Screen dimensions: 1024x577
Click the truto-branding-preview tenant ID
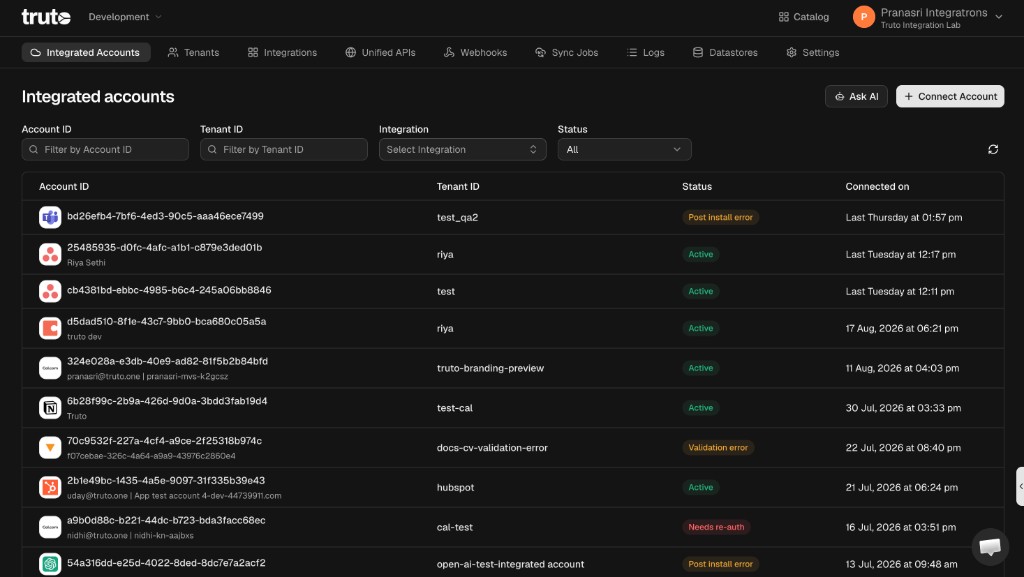(490, 368)
